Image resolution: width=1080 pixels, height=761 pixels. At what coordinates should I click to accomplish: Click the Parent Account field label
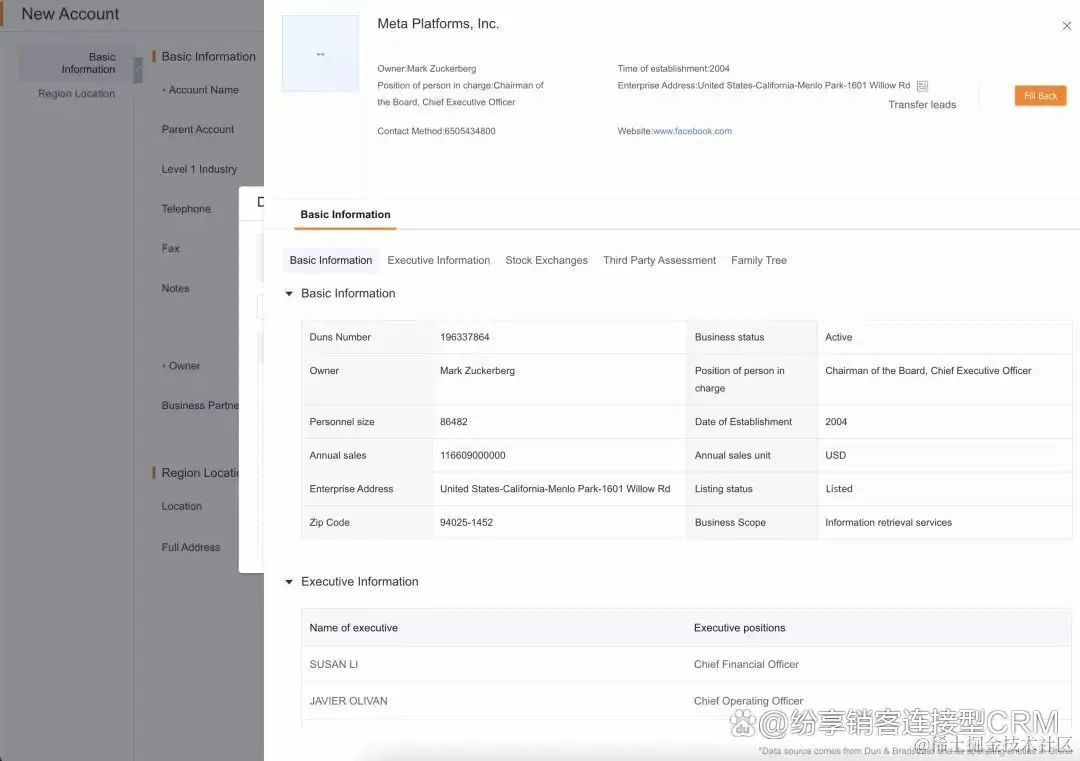[x=198, y=129]
